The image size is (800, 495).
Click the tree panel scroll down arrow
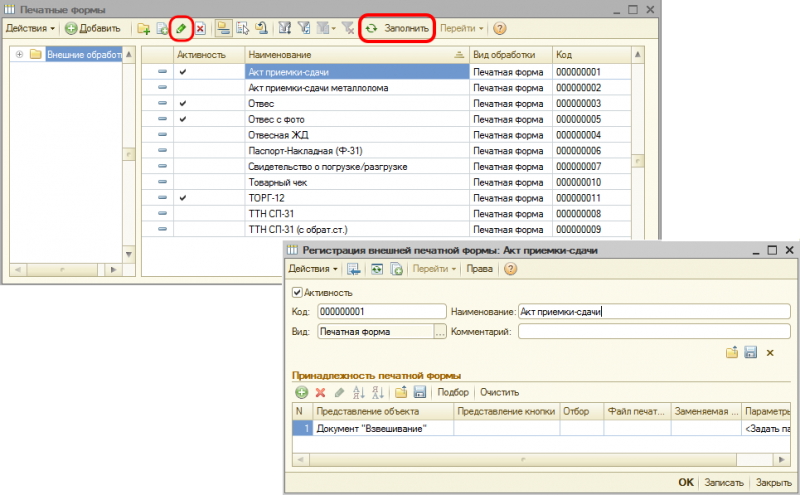pyautogui.click(x=129, y=254)
